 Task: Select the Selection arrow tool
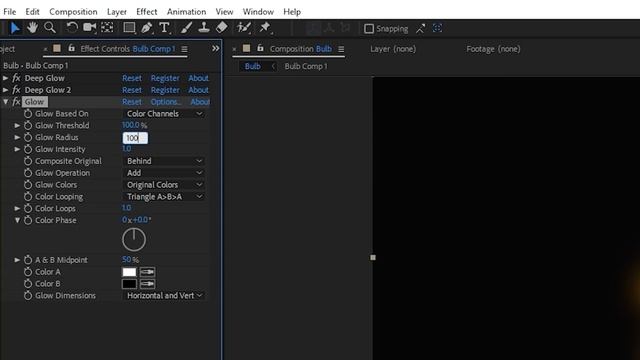[15, 28]
